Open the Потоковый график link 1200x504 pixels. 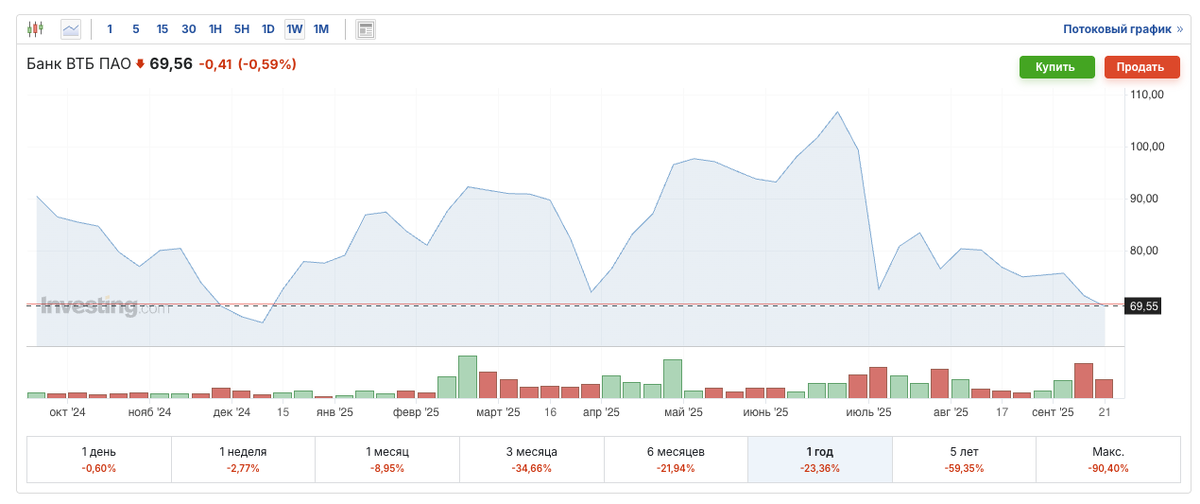(x=1122, y=30)
